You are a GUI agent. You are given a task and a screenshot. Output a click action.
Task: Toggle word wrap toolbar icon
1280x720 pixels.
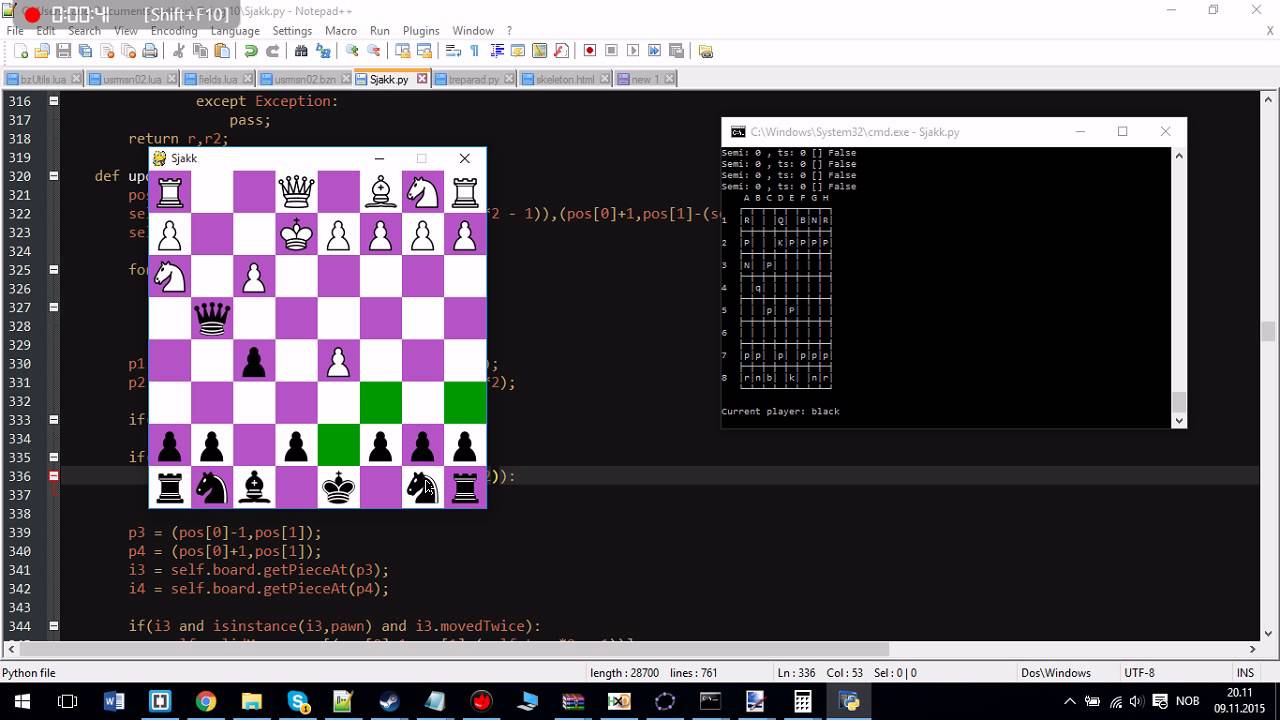pyautogui.click(x=453, y=51)
